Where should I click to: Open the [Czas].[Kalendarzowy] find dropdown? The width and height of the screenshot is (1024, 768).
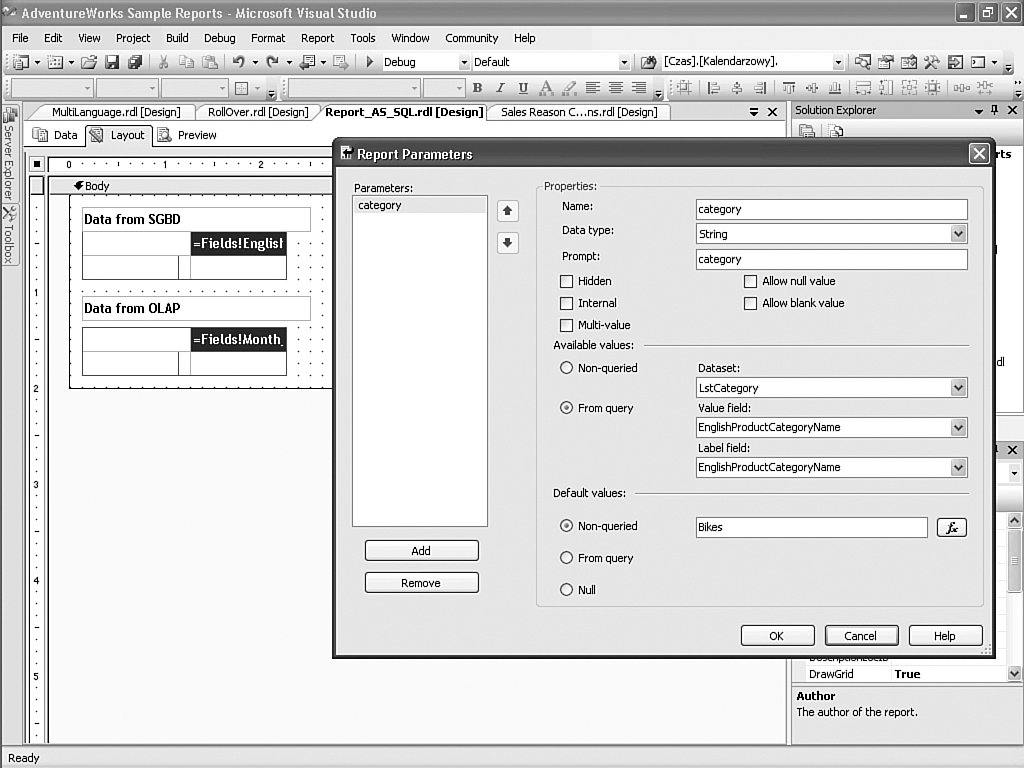point(838,63)
